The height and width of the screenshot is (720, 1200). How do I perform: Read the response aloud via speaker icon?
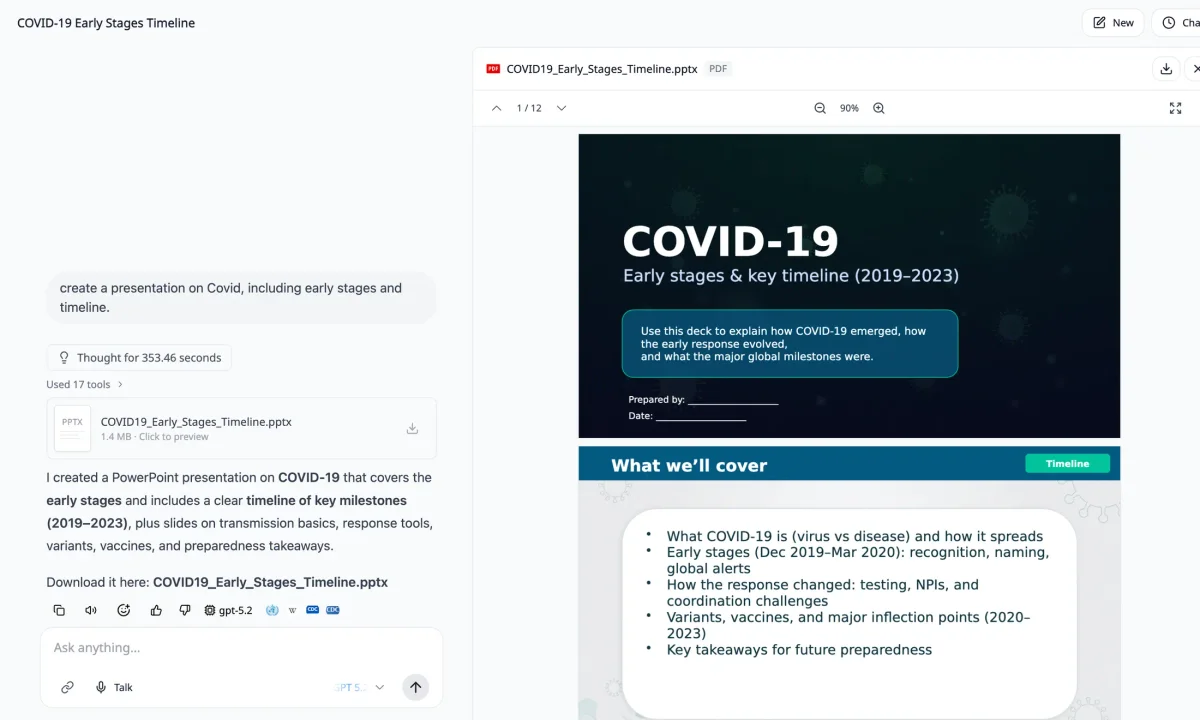(x=90, y=610)
